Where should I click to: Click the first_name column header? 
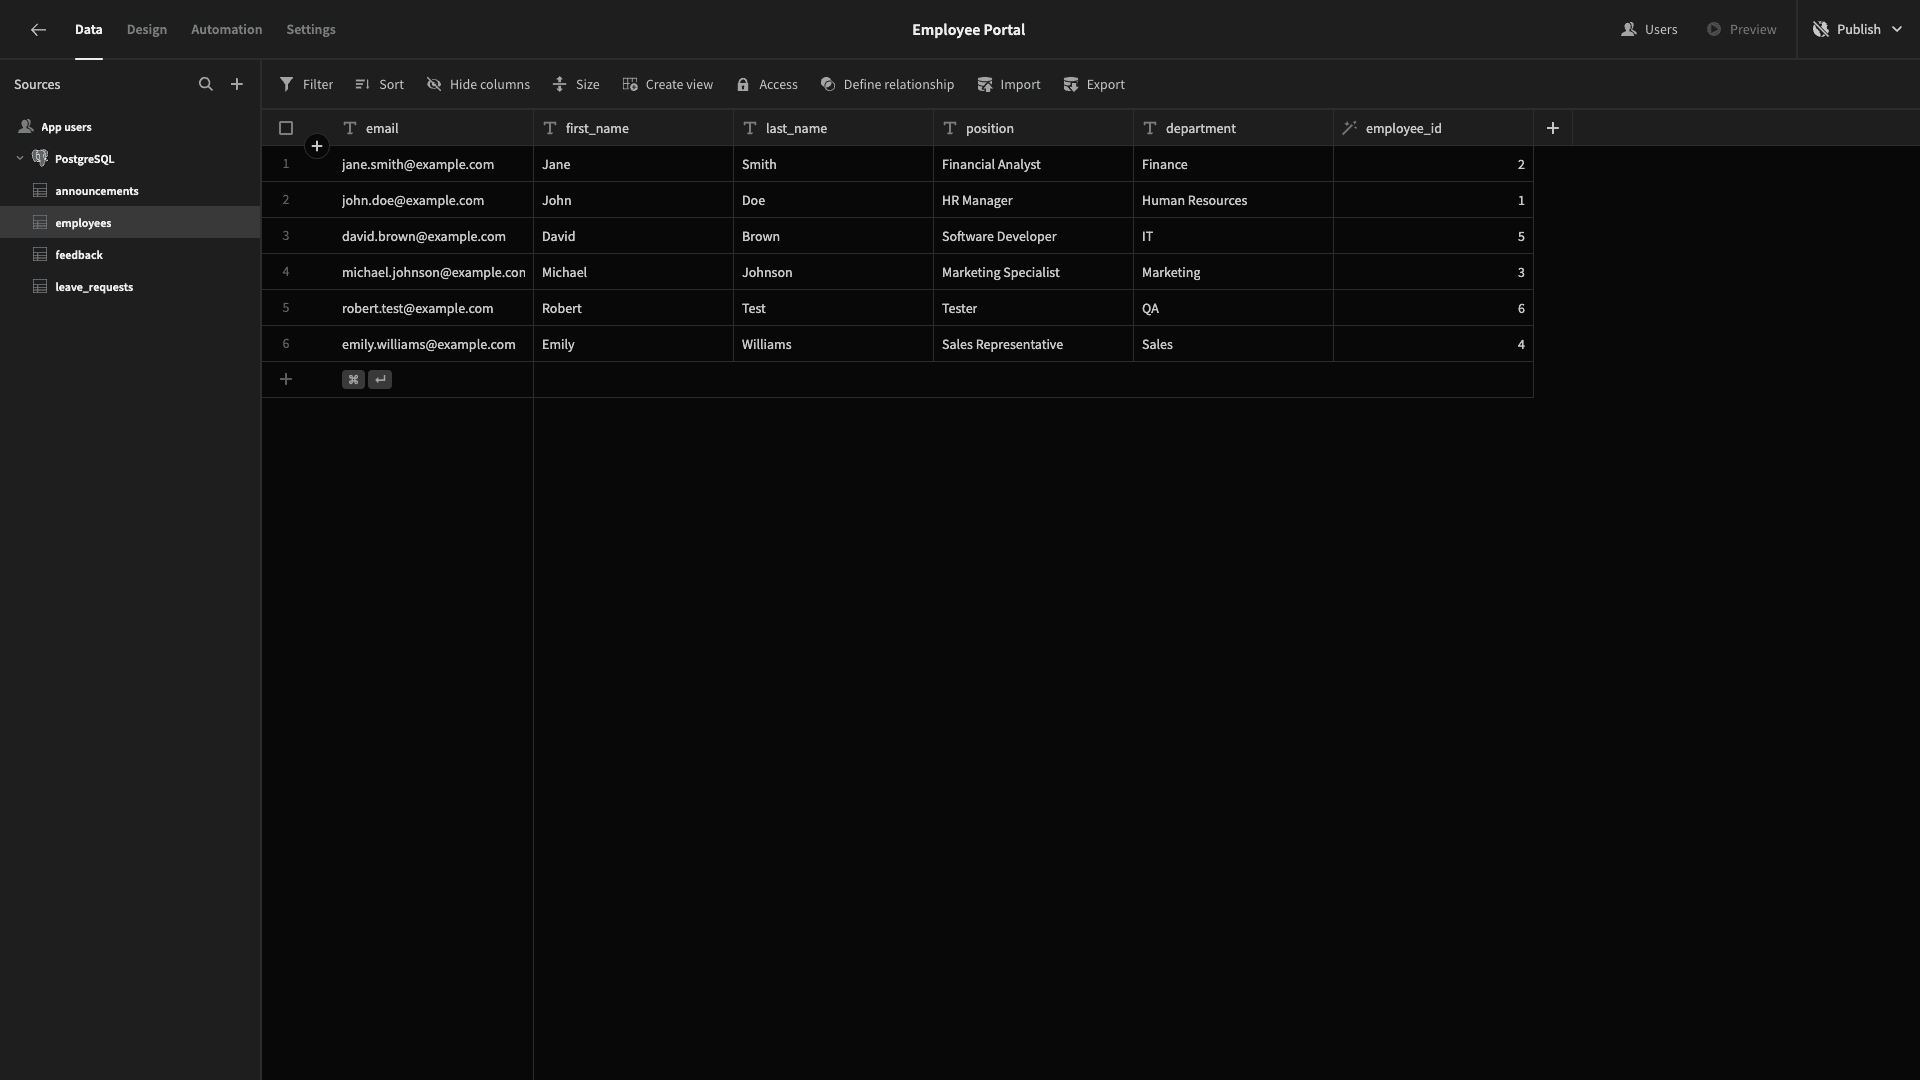point(633,128)
